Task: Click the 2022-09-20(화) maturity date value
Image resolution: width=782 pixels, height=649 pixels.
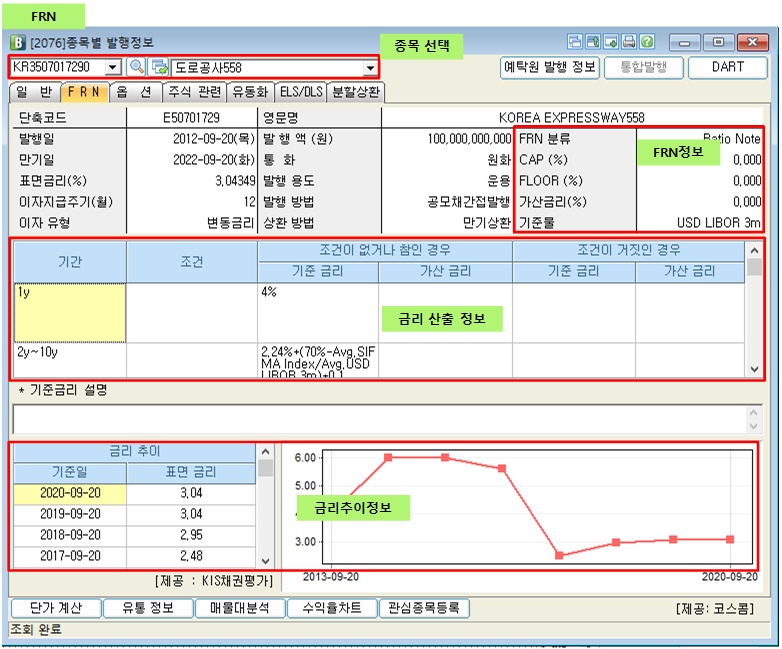Action: 213,160
